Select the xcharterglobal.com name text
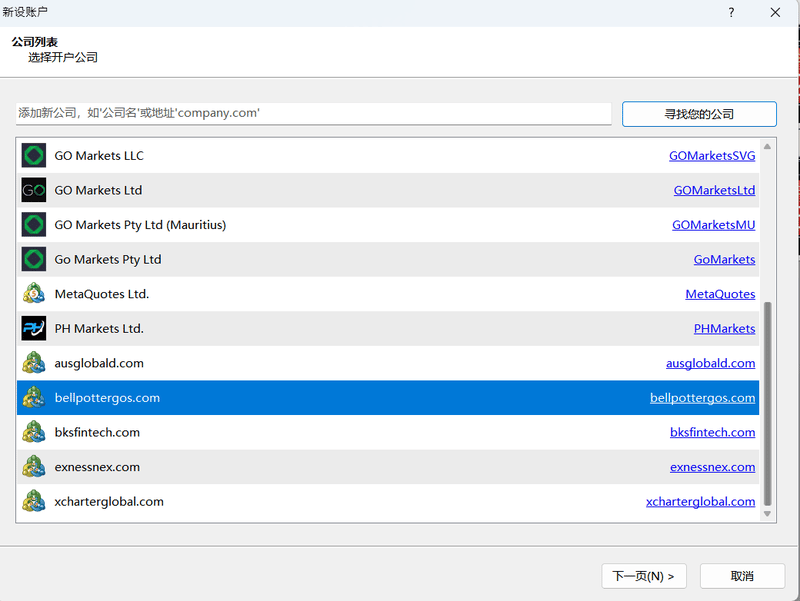800x601 pixels. click(x=109, y=502)
